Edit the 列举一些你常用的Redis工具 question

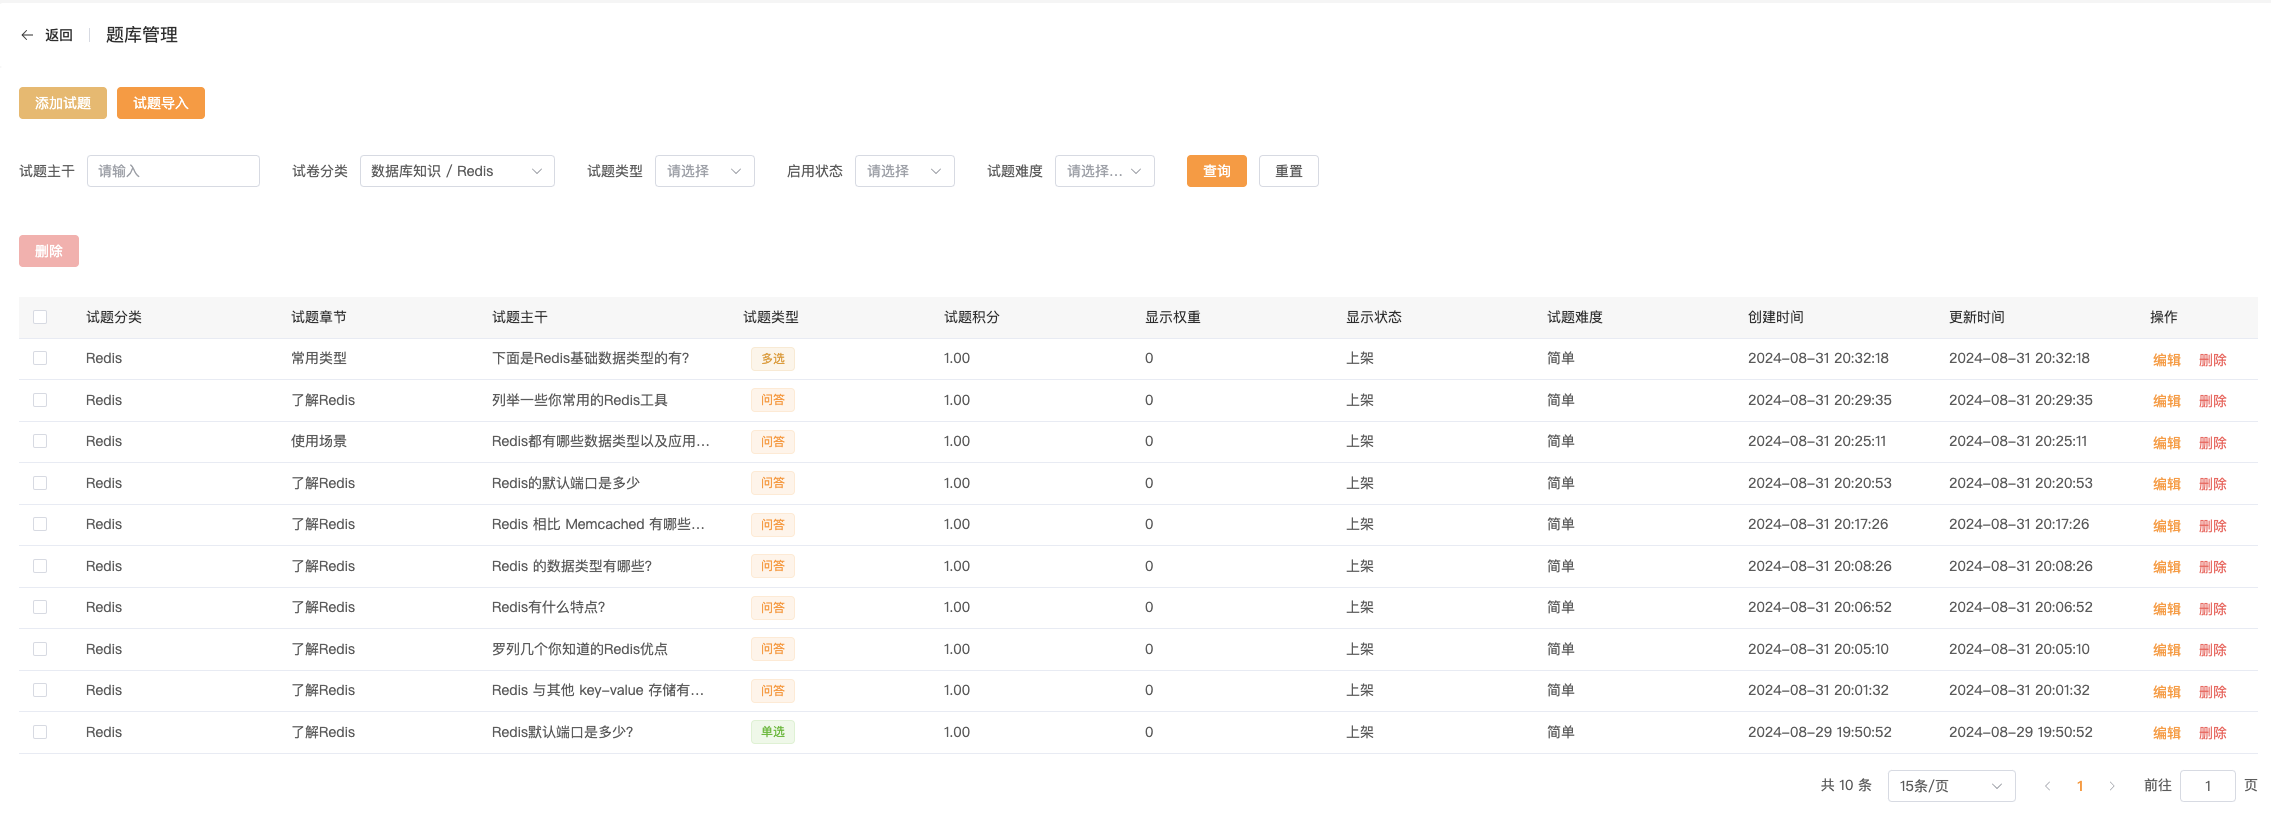coord(2167,401)
